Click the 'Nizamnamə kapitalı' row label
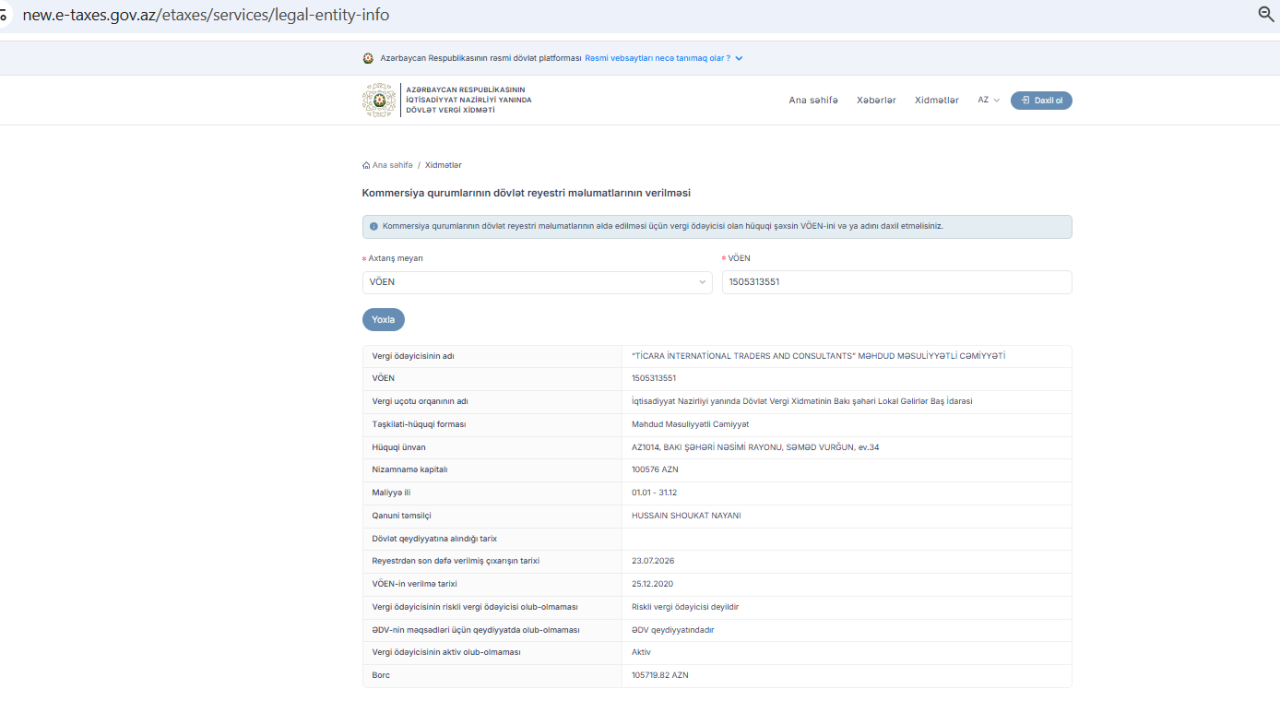Screen dimensions: 1280x701 pos(409,471)
